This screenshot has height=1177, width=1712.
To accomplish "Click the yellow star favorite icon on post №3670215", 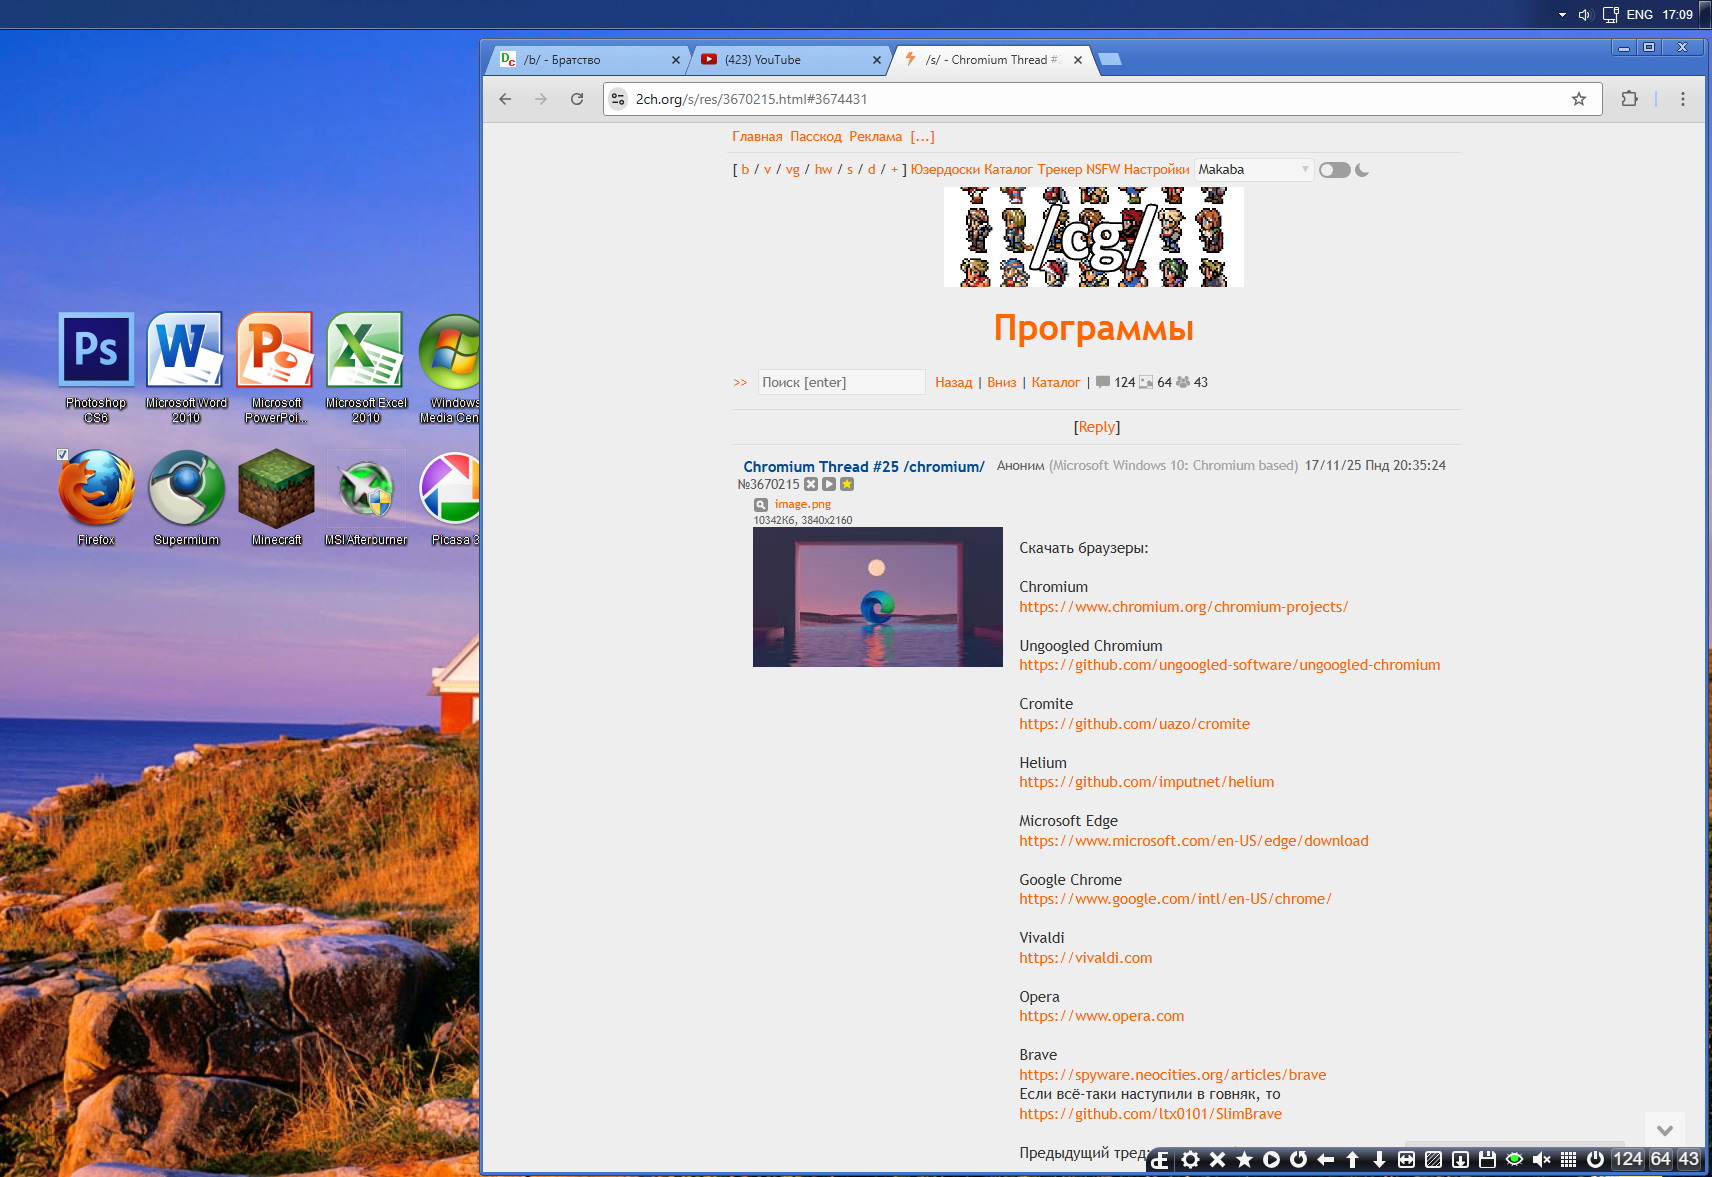I will tap(847, 484).
